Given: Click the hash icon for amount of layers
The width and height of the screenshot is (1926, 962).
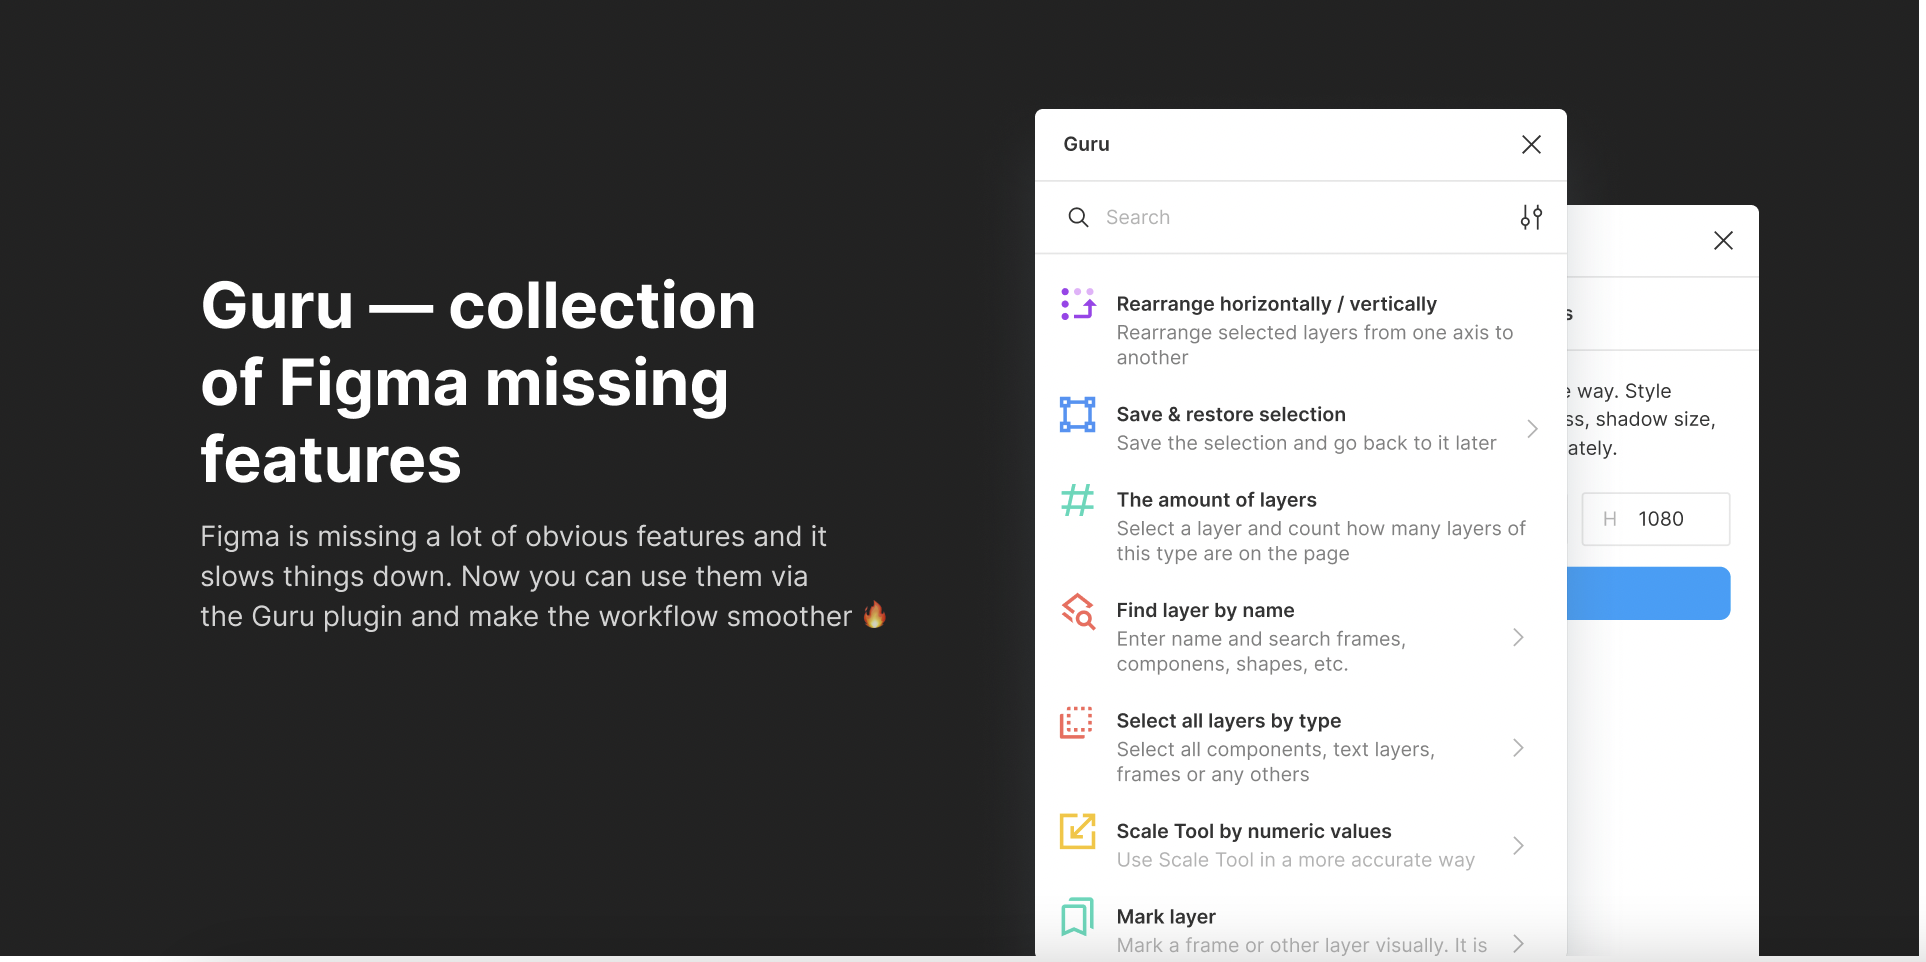Looking at the screenshot, I should tap(1078, 499).
